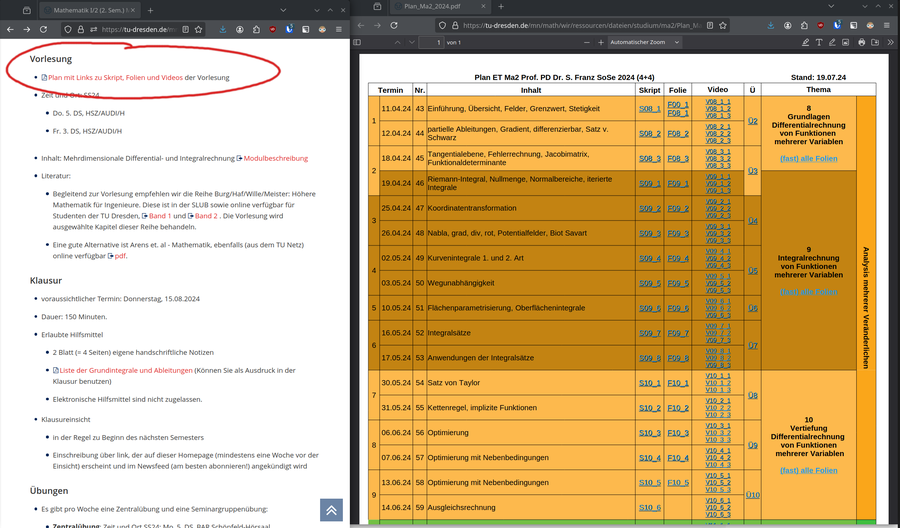Reload the page in the left Mathematik window

(x=43, y=29)
